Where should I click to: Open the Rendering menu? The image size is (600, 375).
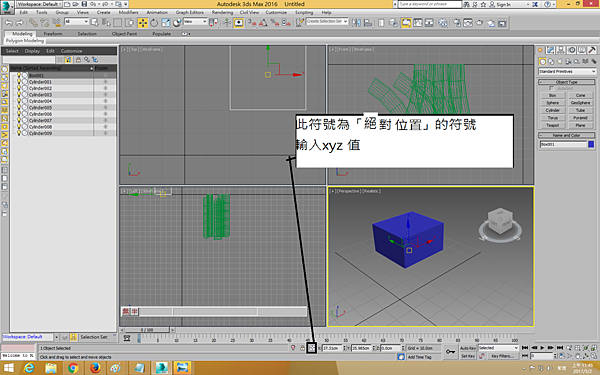(x=222, y=12)
